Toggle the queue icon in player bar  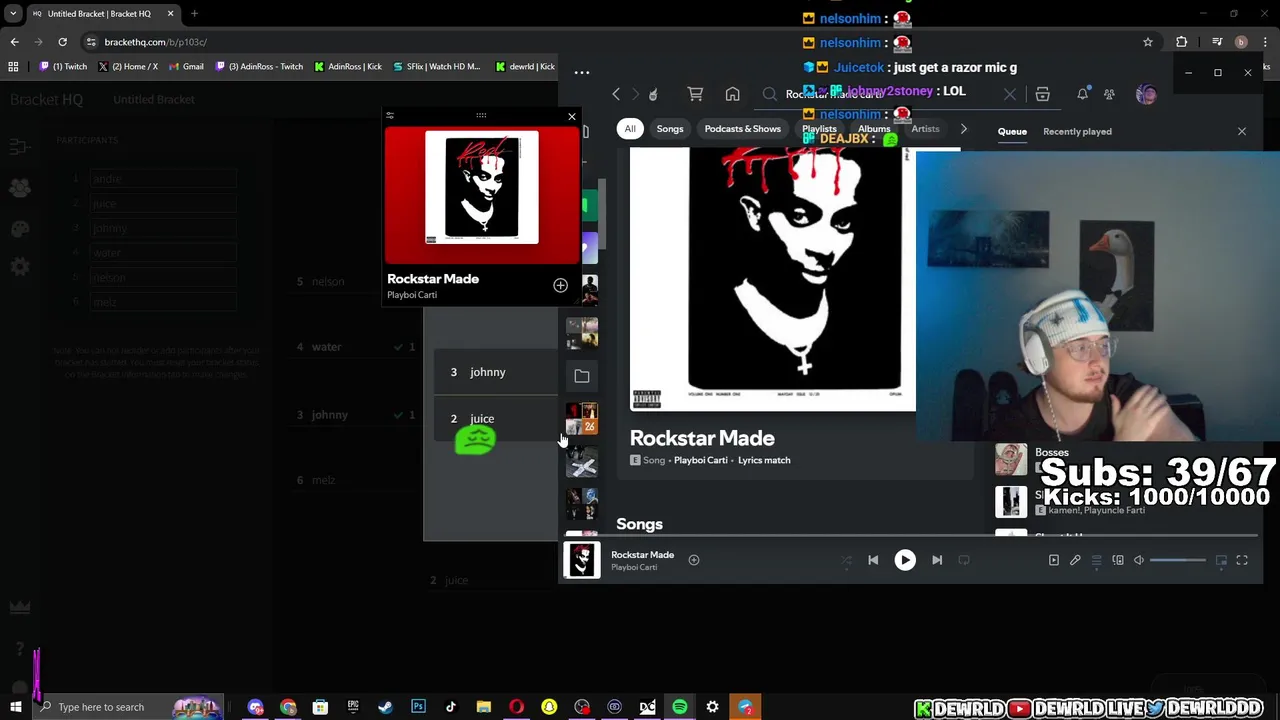click(1097, 560)
